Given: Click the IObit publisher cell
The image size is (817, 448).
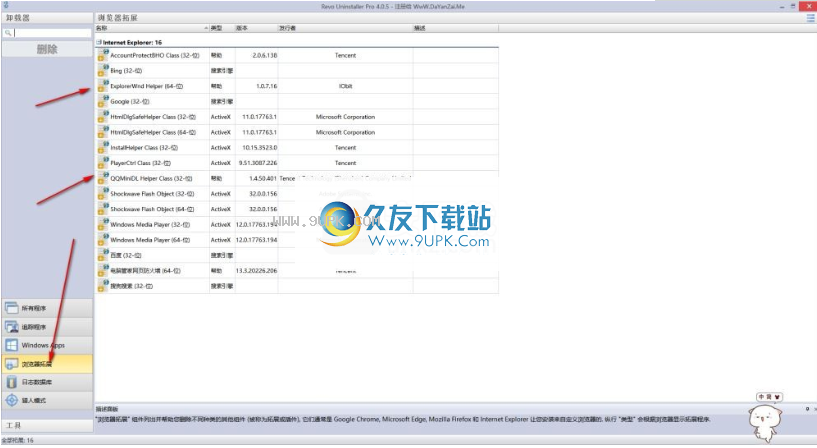Looking at the screenshot, I should click(x=345, y=86).
